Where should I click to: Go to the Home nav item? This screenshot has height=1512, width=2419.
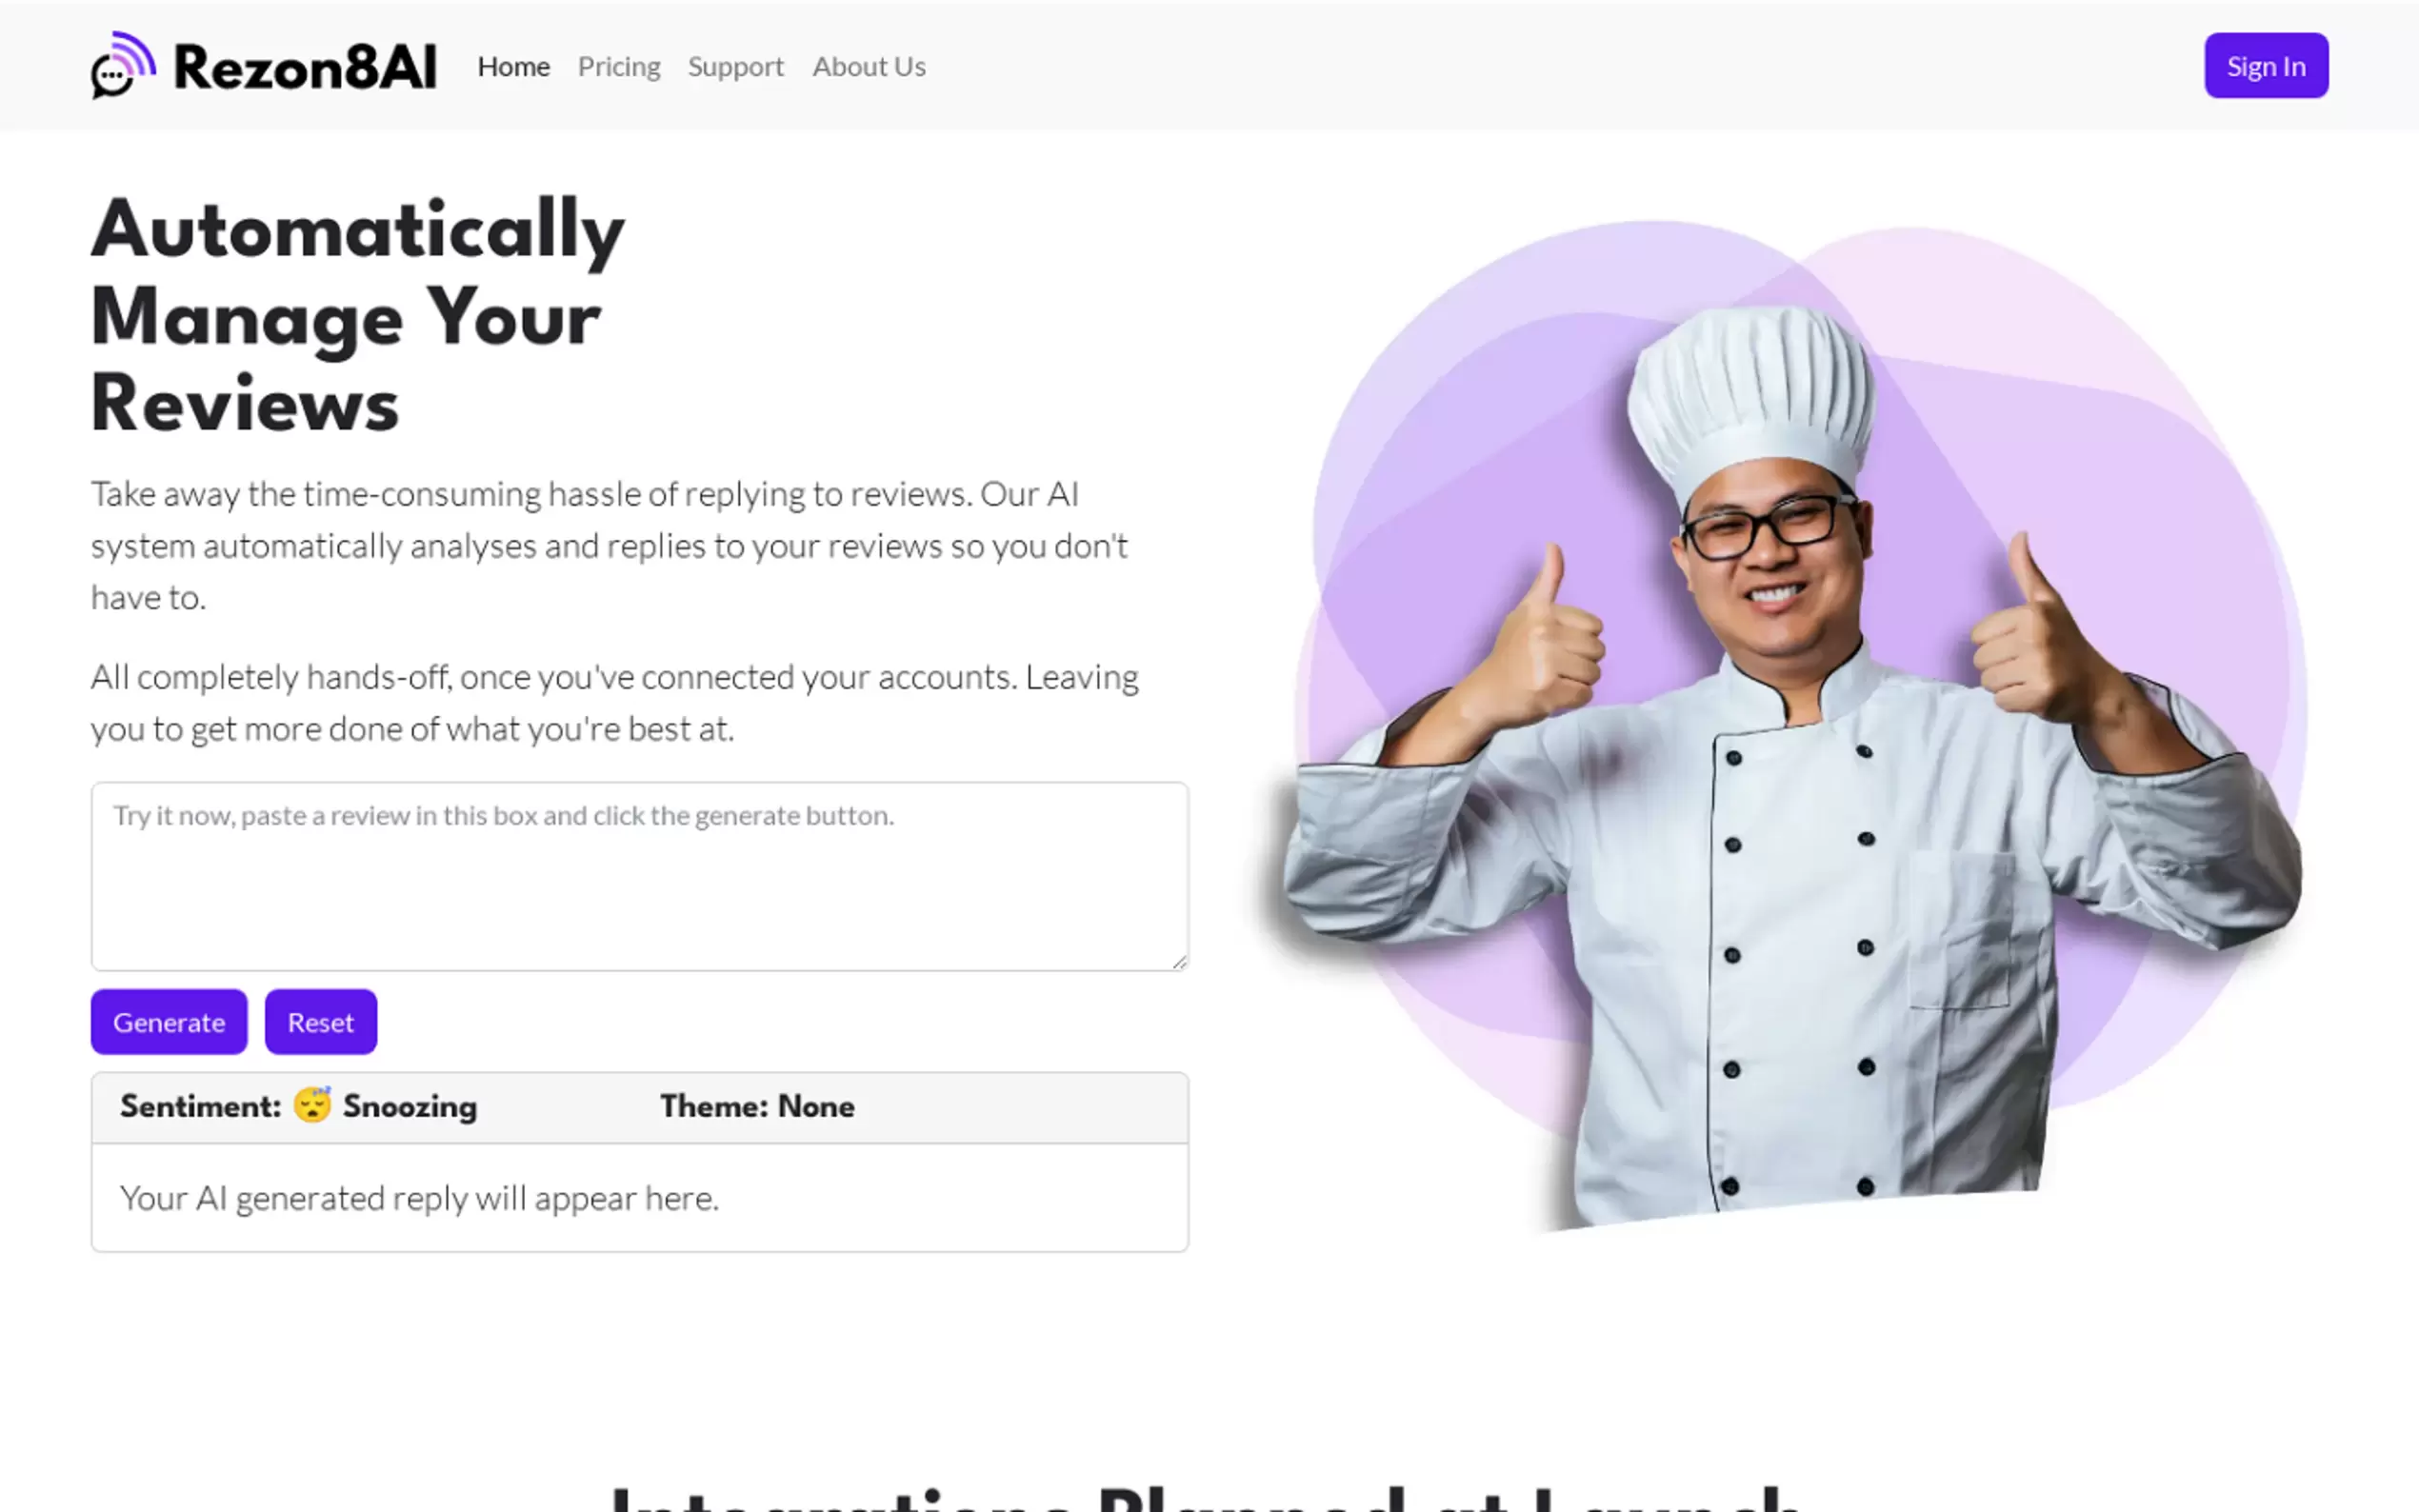513,66
